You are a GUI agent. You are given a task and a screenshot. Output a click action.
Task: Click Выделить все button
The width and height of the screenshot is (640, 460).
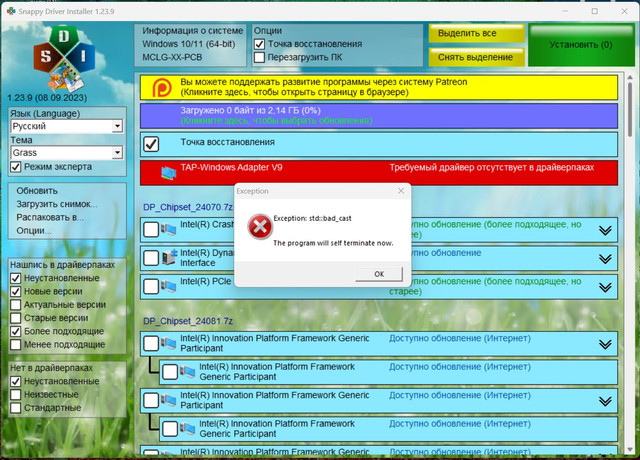click(x=476, y=33)
